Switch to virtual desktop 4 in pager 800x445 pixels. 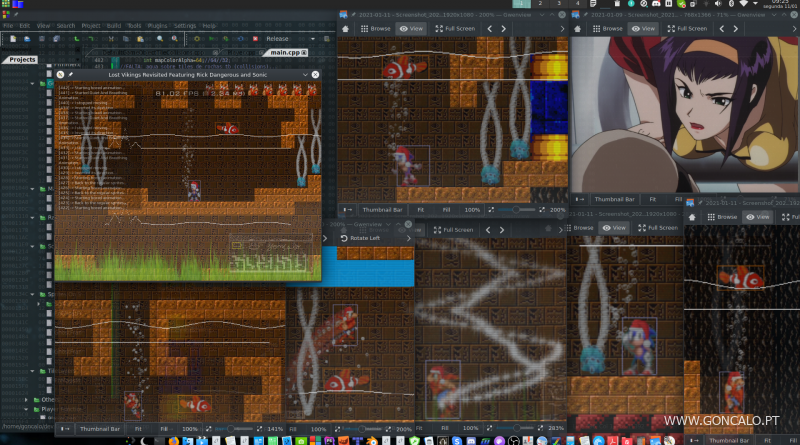click(578, 4)
